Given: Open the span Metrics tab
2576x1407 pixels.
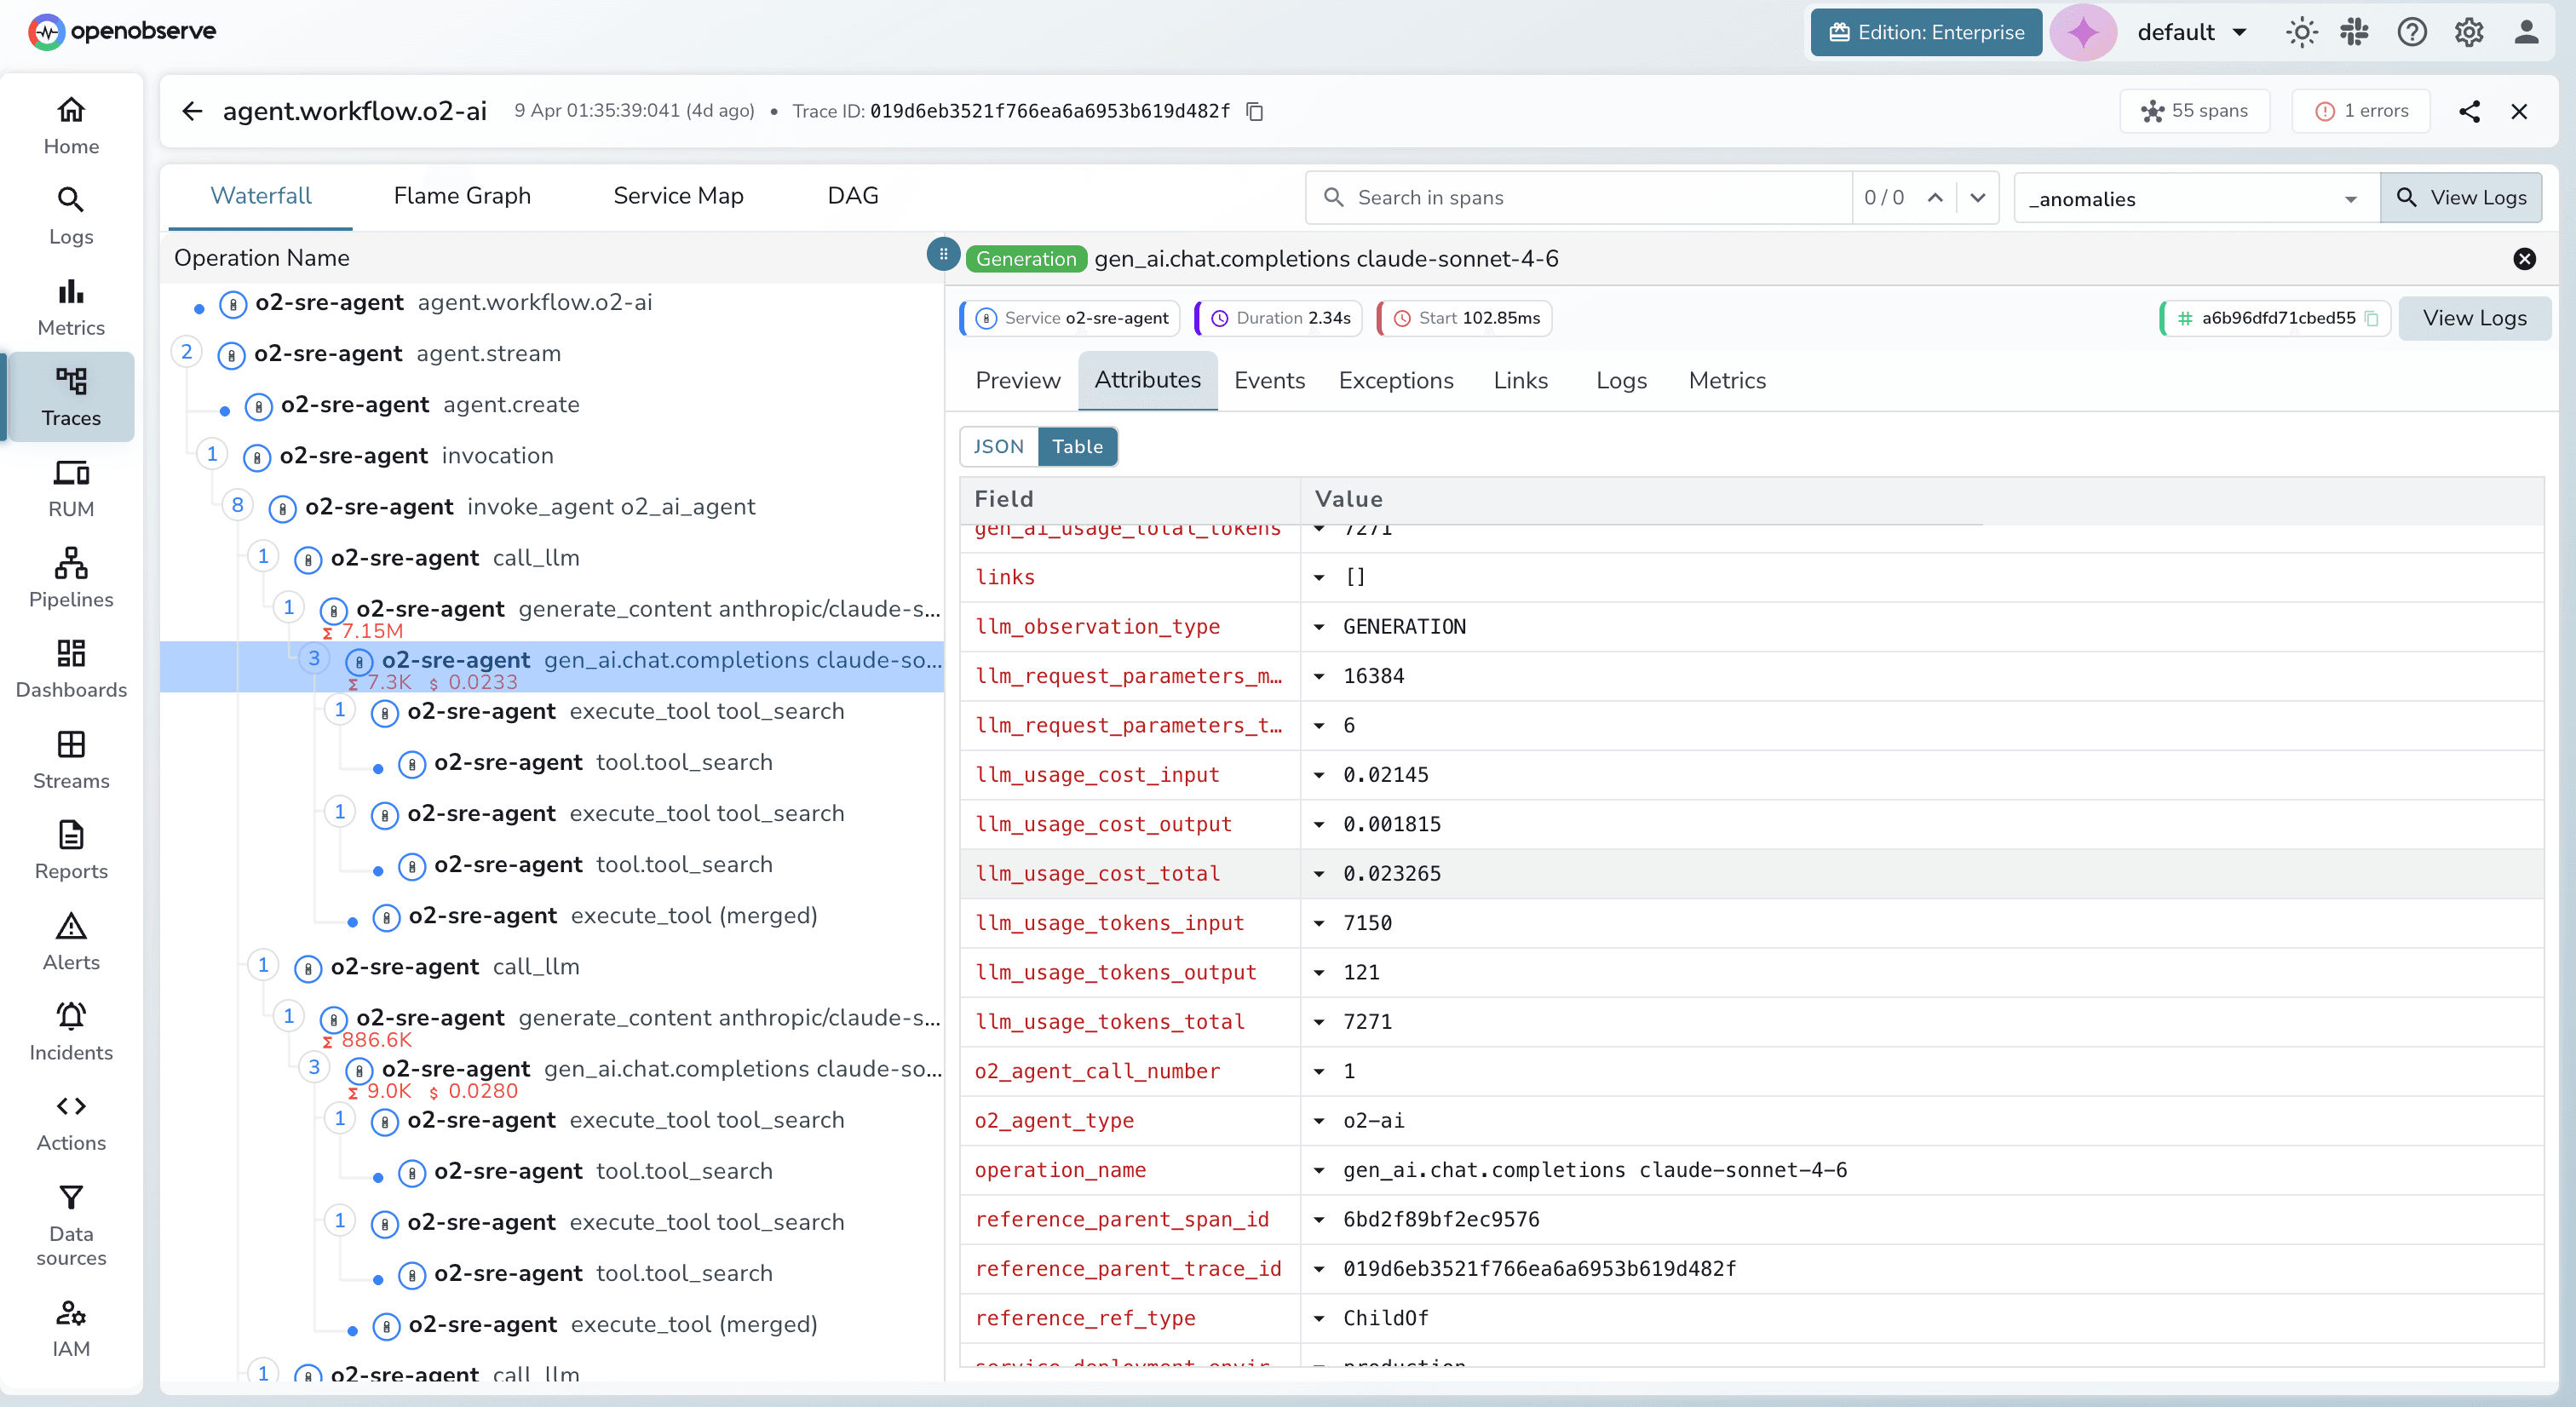Looking at the screenshot, I should coord(1727,381).
